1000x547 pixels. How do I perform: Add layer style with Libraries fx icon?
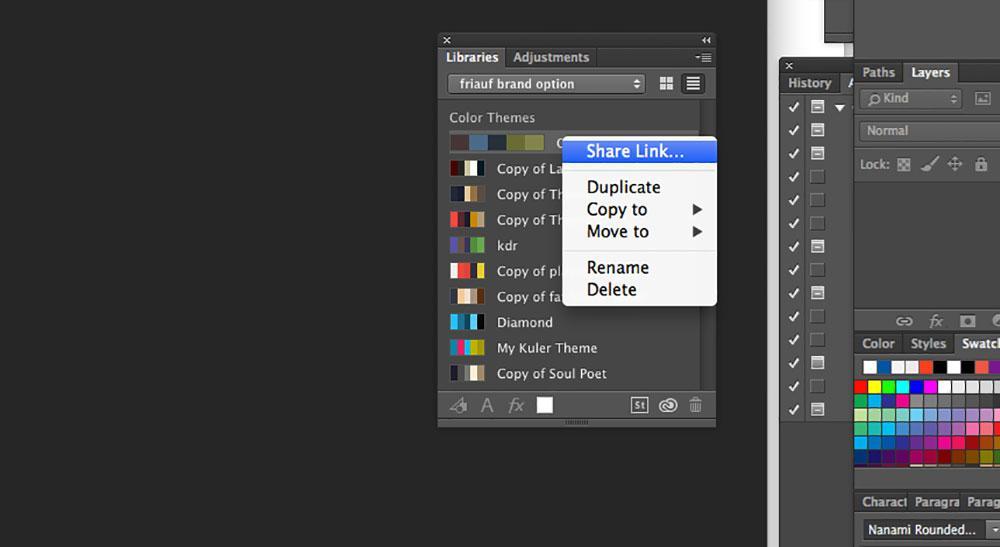tap(516, 405)
